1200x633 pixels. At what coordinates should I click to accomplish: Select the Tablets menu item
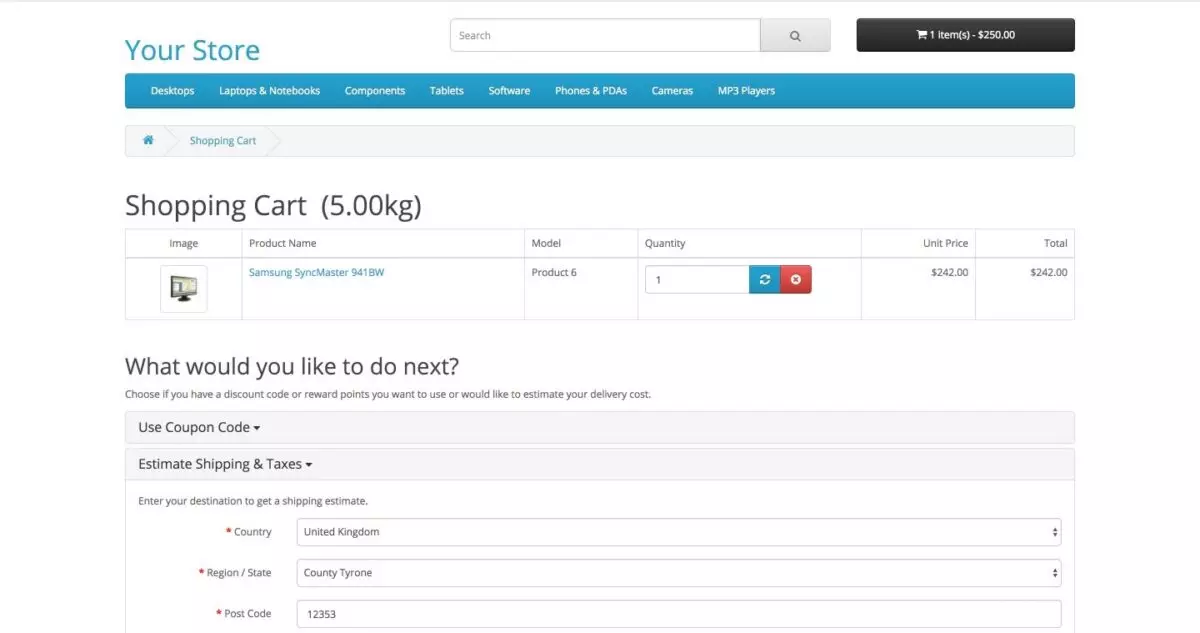447,91
